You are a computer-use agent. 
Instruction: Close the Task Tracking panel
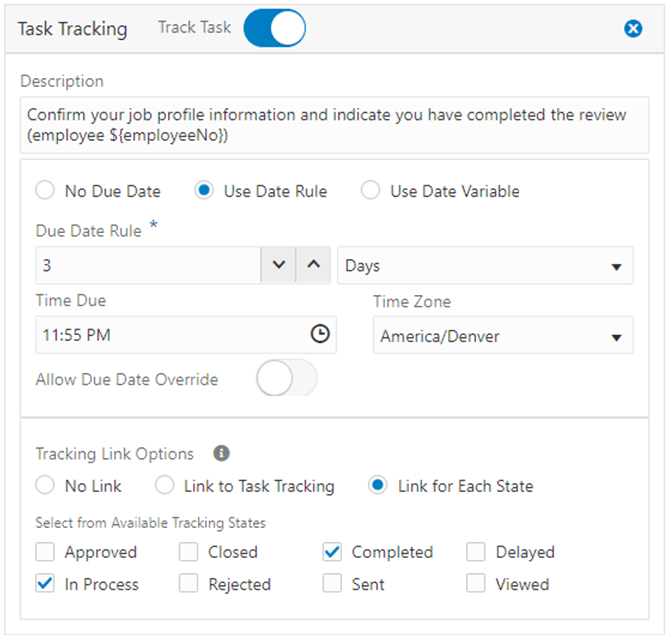[633, 28]
